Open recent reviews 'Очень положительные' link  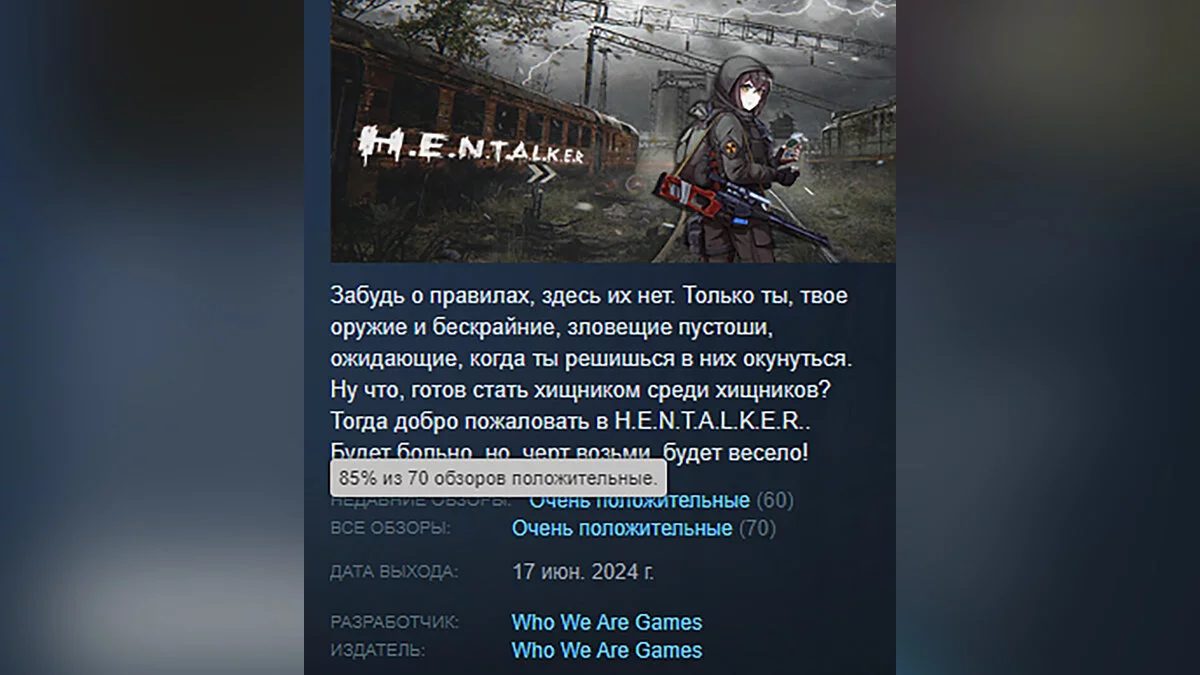(x=639, y=500)
